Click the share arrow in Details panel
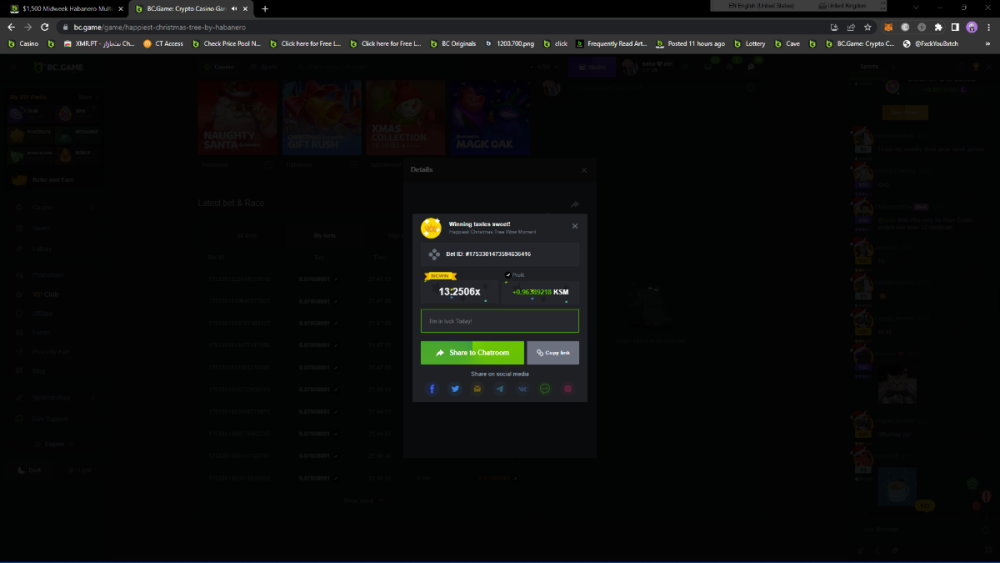The width and height of the screenshot is (1000, 563). (575, 204)
